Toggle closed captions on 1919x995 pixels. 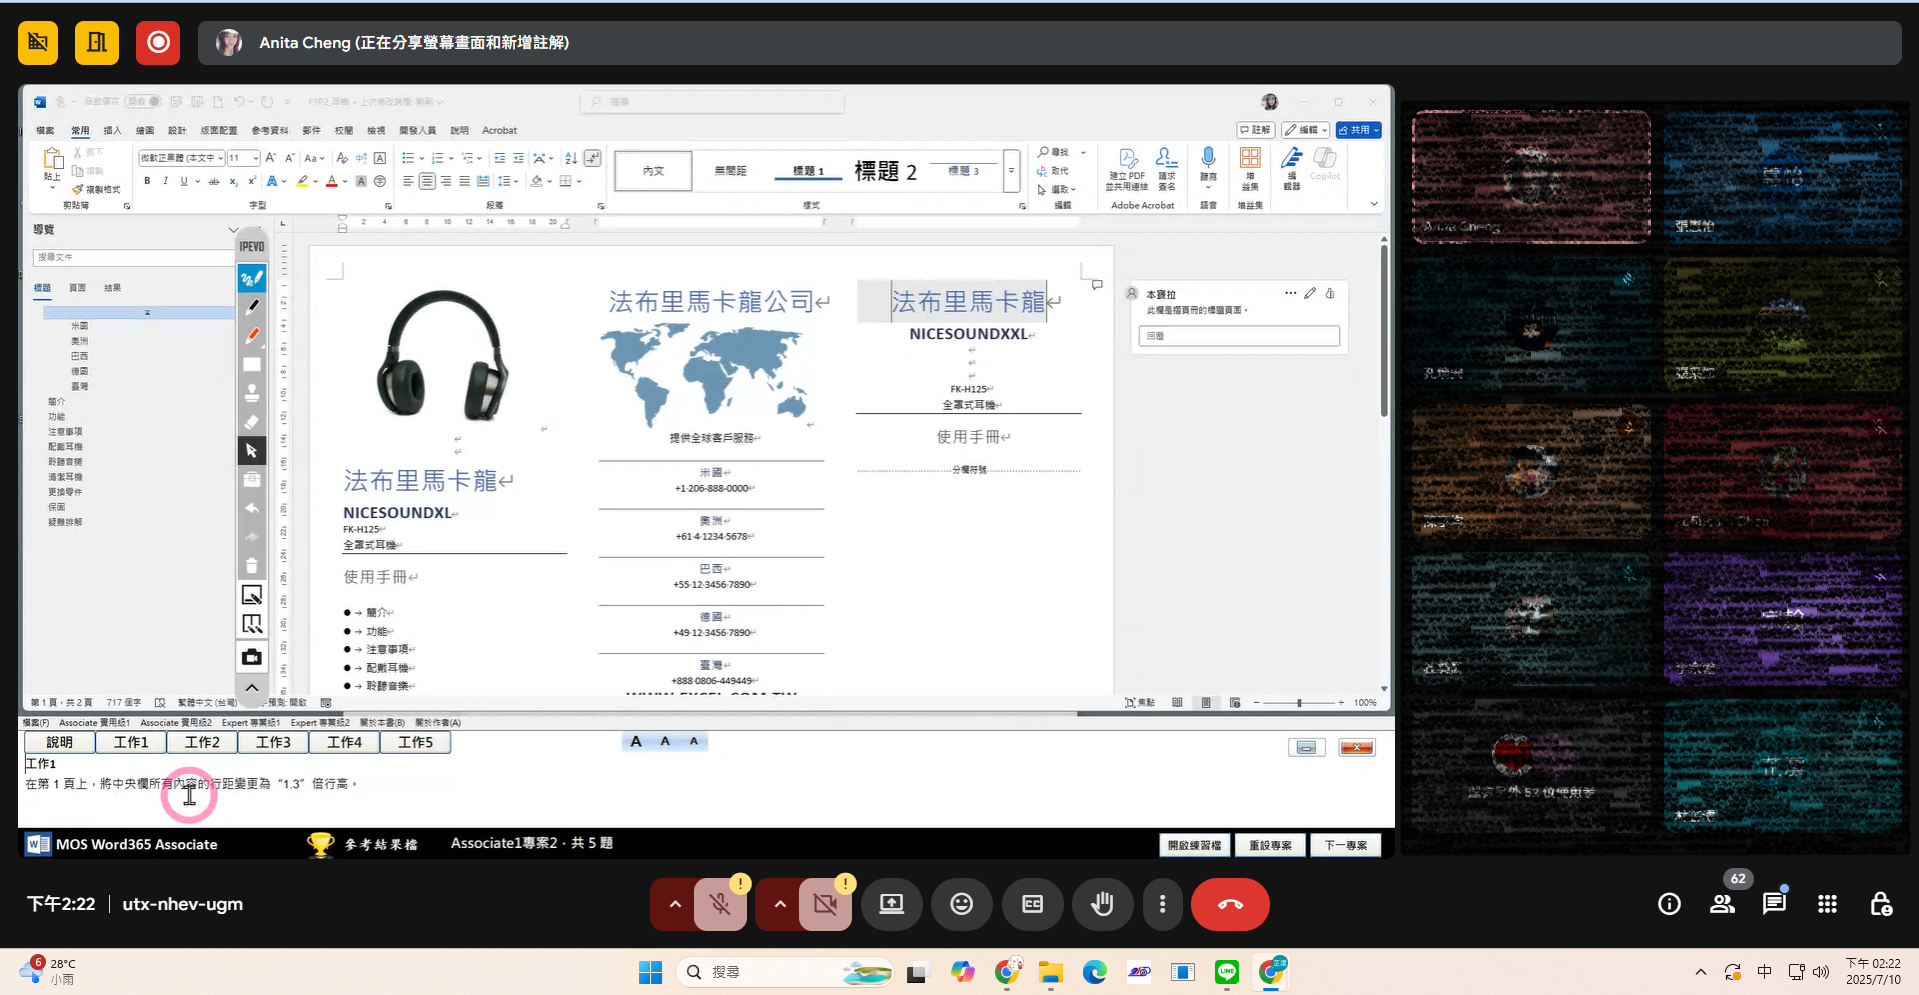(1032, 904)
